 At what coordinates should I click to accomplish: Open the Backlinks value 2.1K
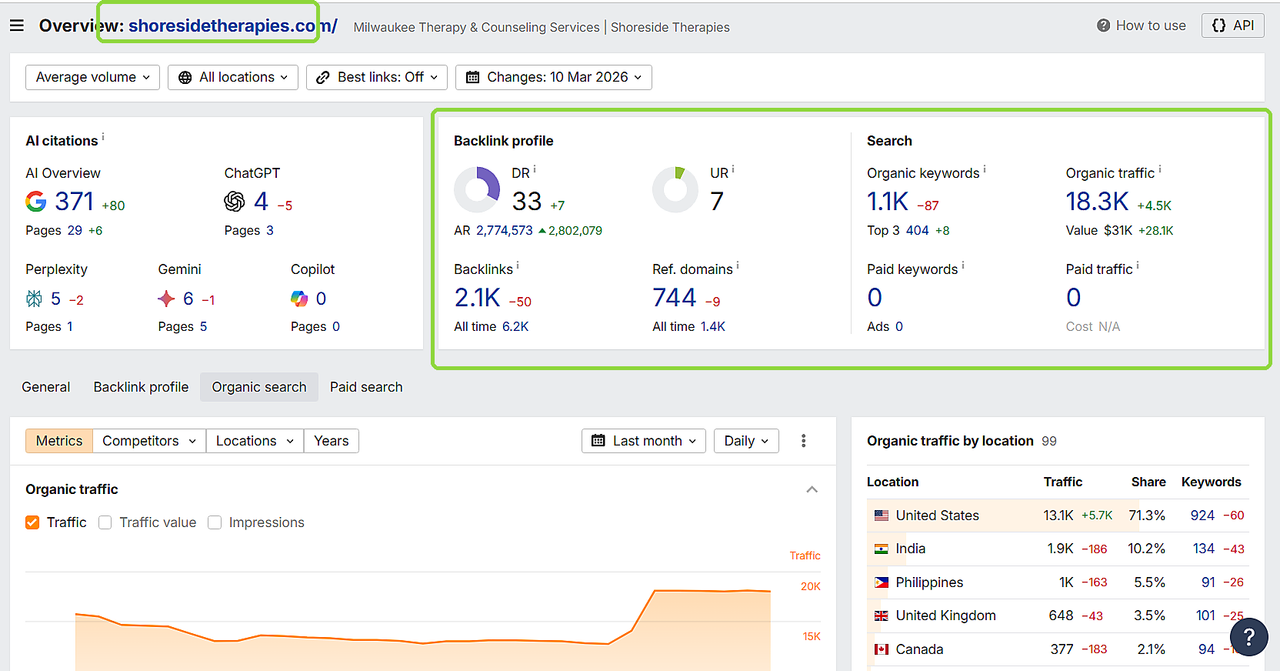(477, 298)
